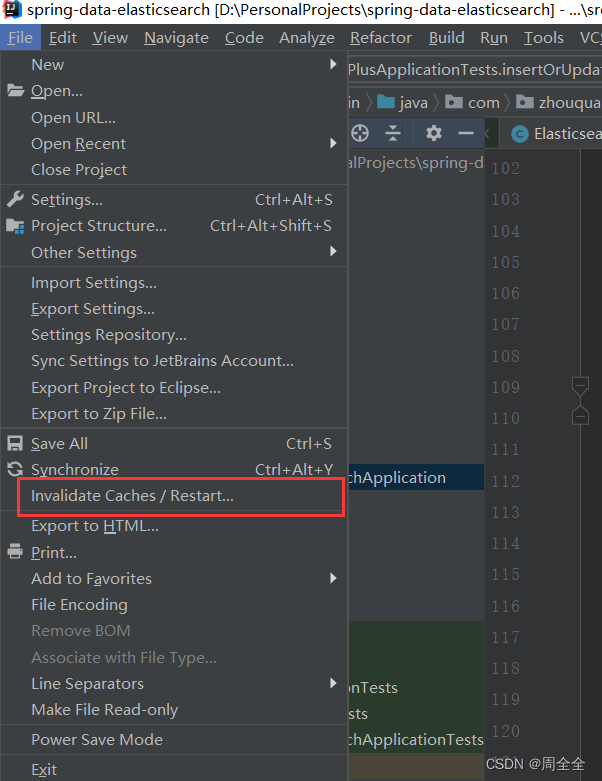602x781 pixels.
Task: Select chApplication item in project tree
Action: [416, 477]
